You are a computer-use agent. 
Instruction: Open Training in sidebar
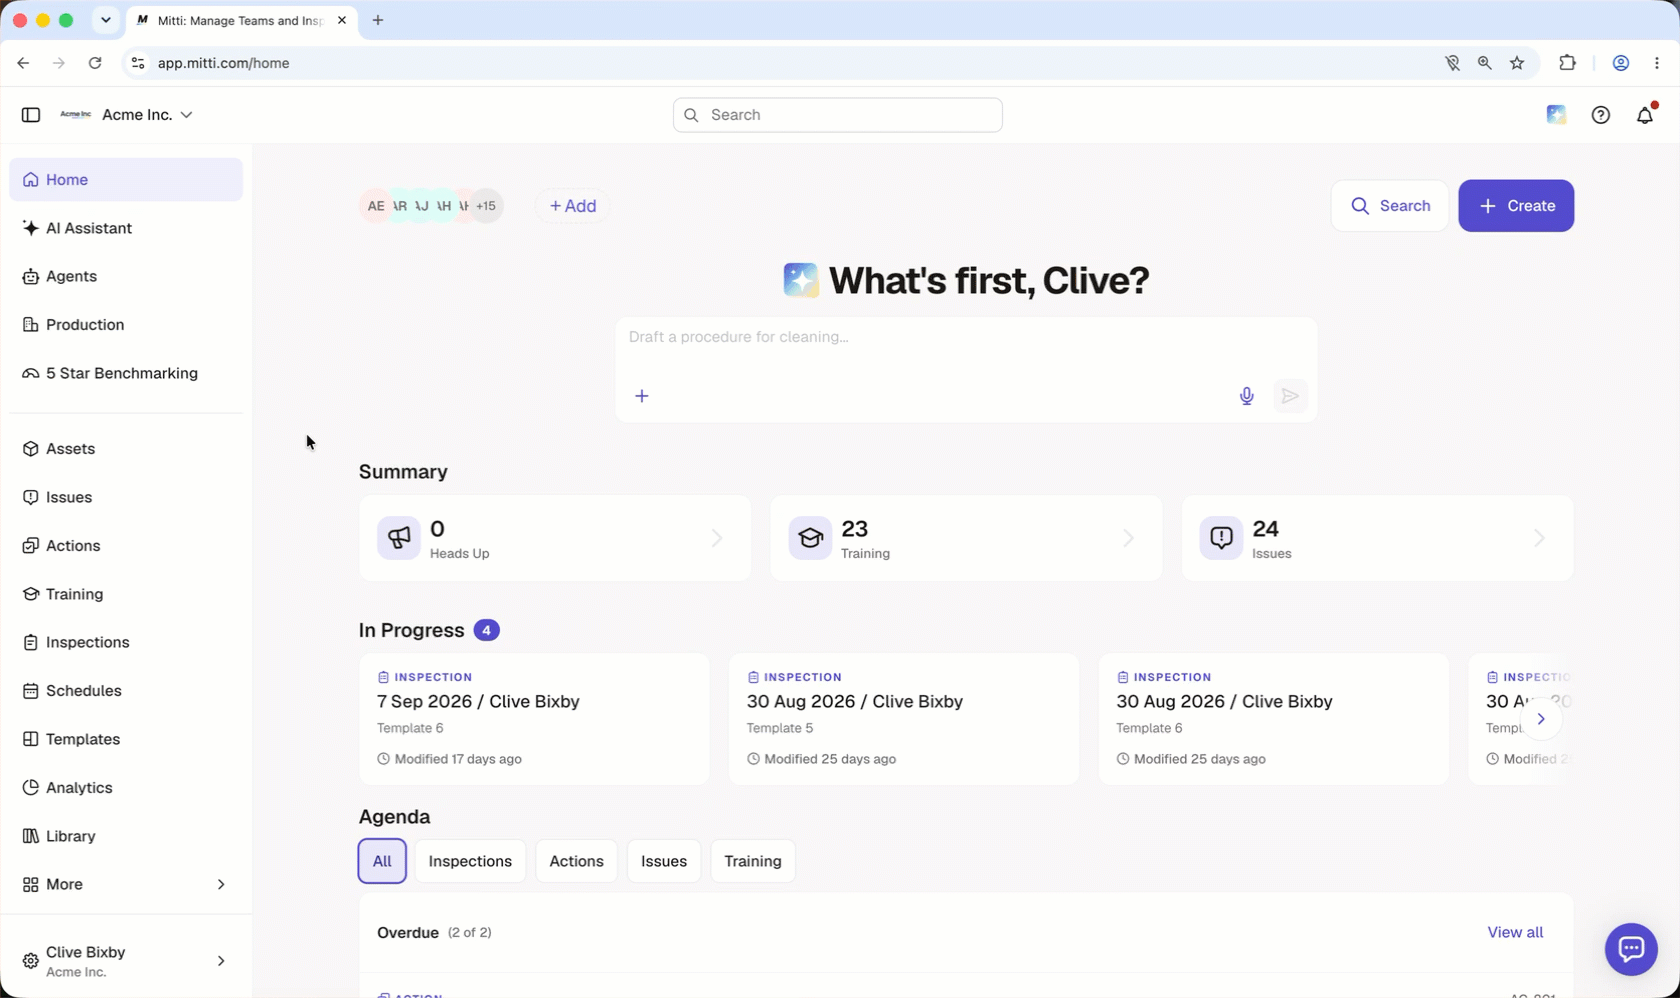[x=126, y=594]
